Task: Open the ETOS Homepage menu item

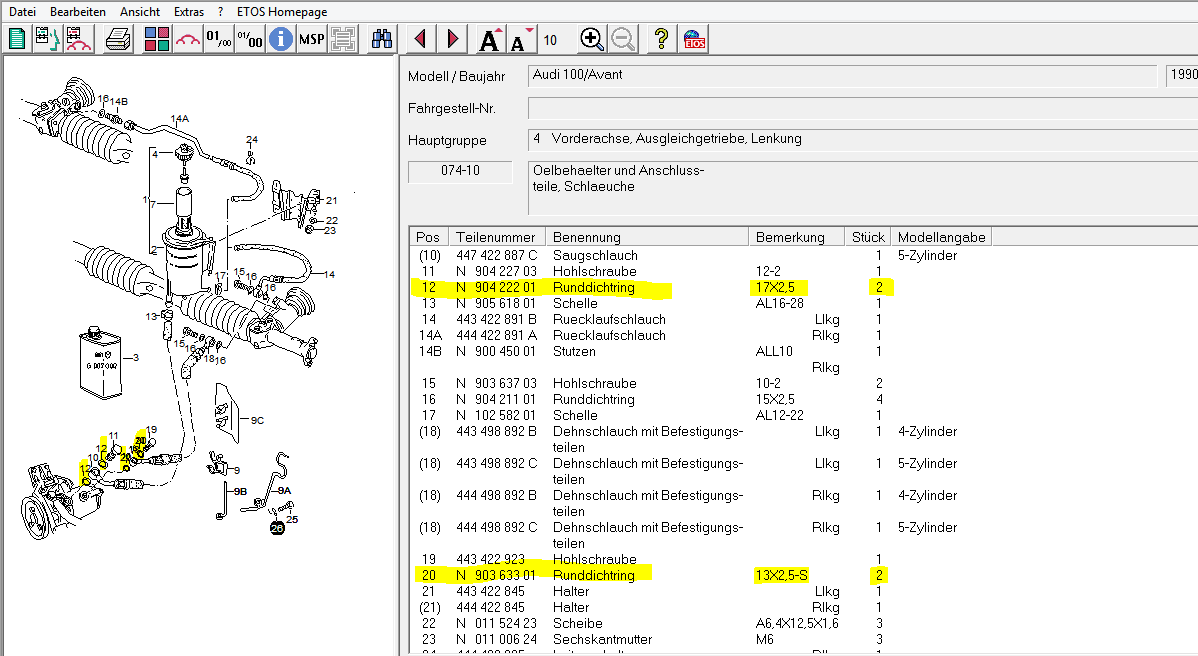Action: (282, 11)
